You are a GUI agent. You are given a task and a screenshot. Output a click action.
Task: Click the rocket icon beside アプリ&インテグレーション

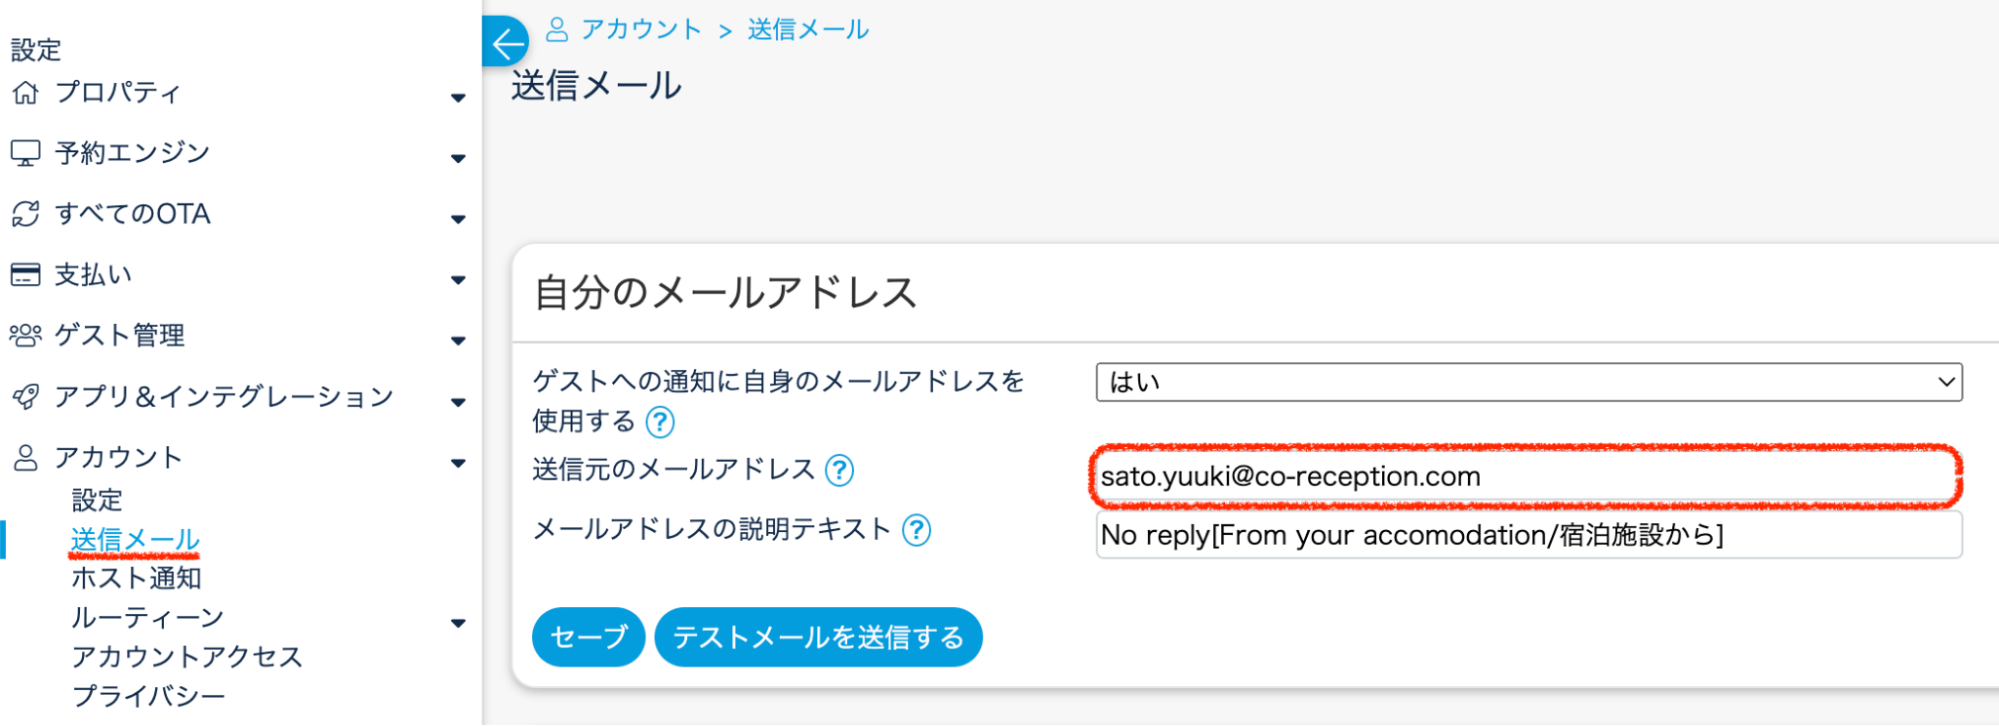click(x=25, y=397)
